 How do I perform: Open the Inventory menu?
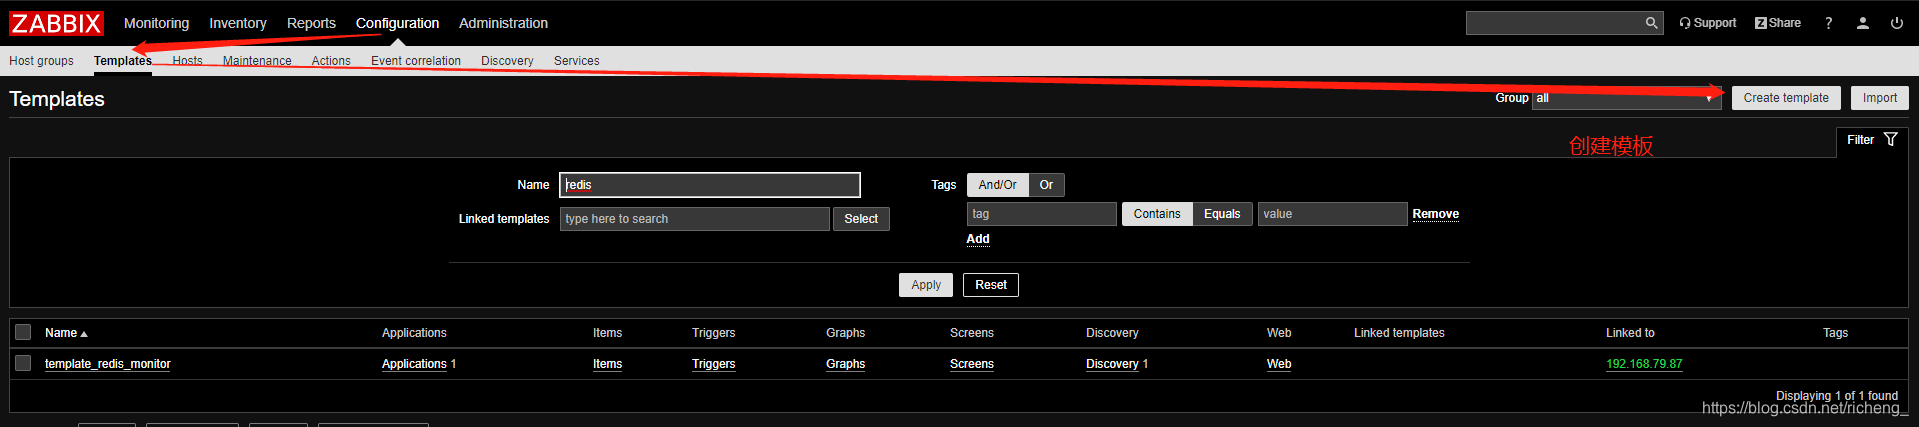[x=238, y=23]
